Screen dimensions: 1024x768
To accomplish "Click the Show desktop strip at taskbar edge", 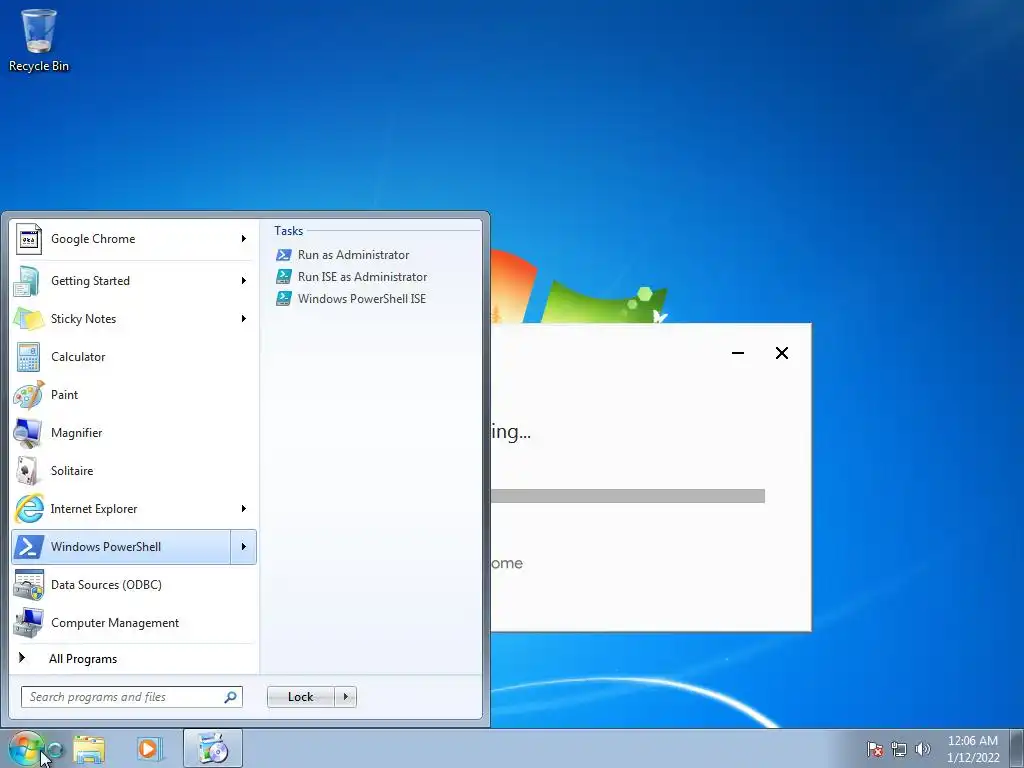I will coord(1017,749).
